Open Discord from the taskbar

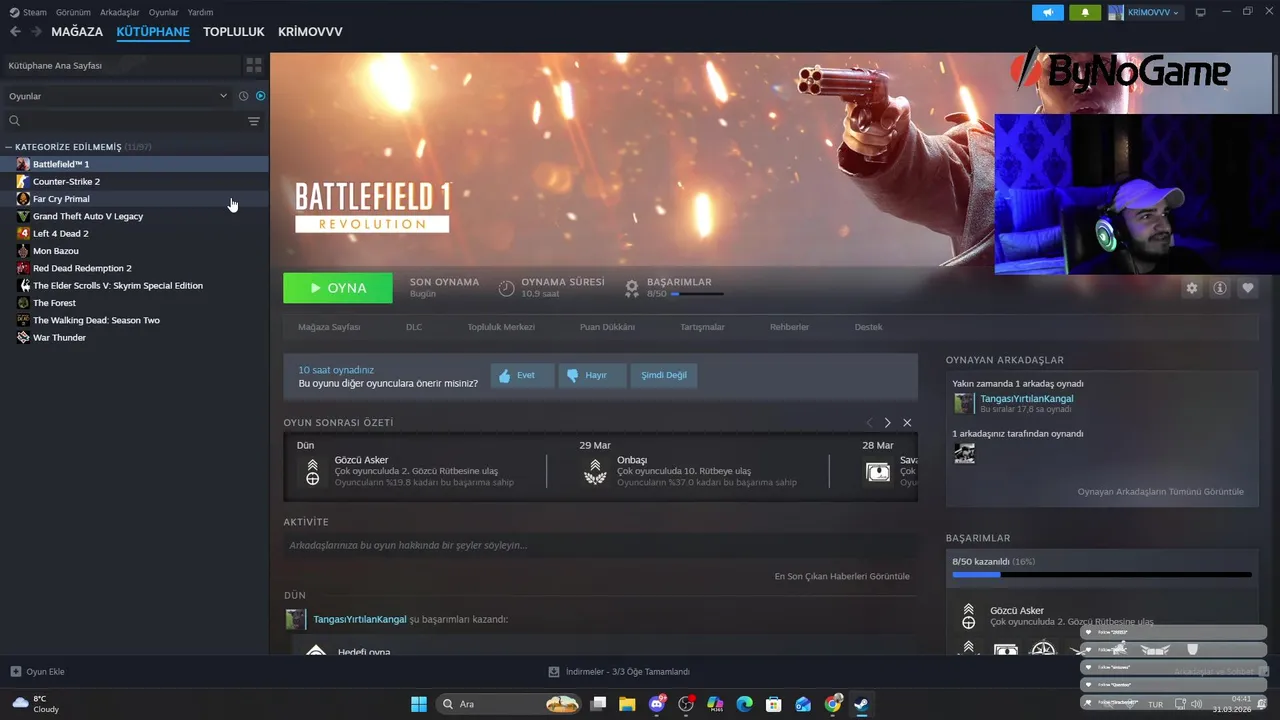pyautogui.click(x=657, y=704)
